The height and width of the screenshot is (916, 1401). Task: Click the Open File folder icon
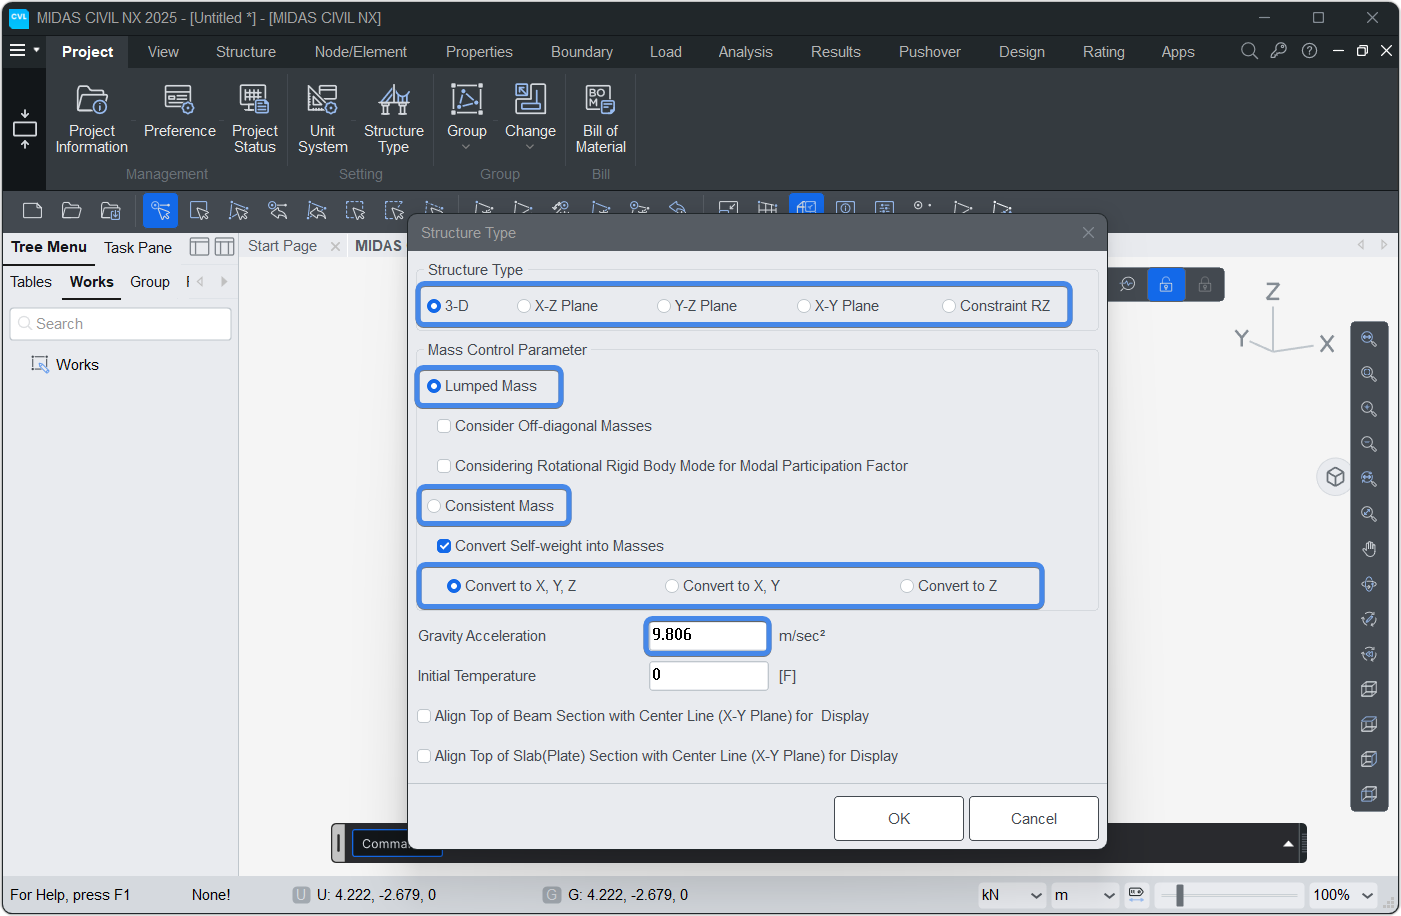click(71, 210)
